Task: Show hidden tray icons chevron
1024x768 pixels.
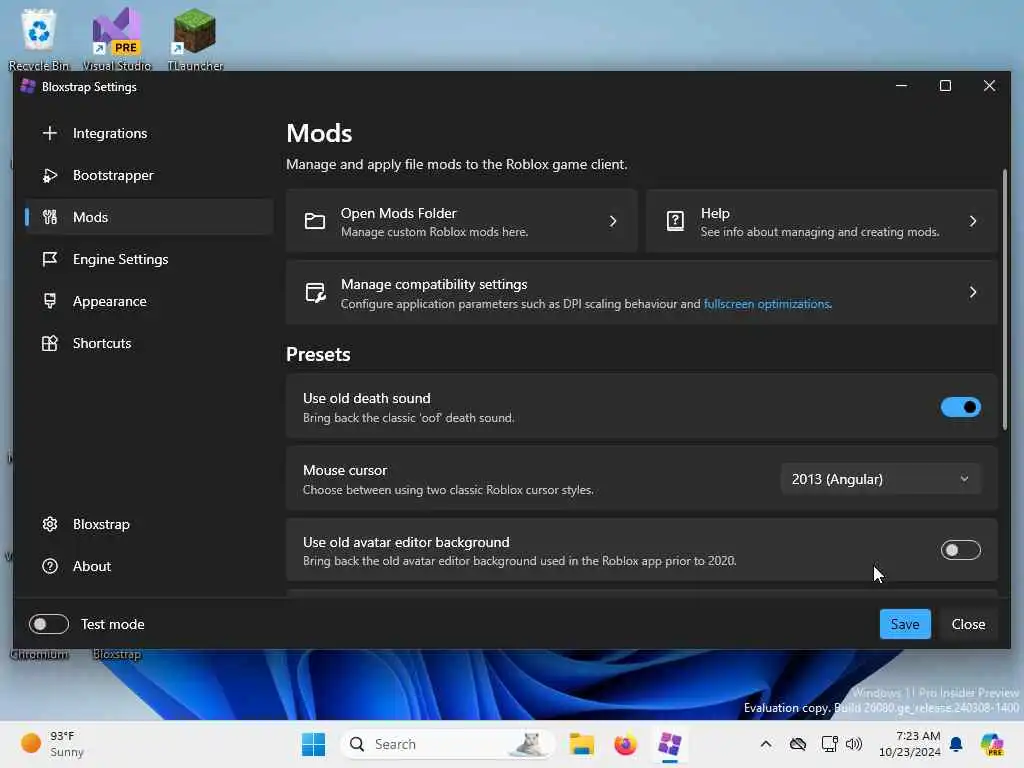Action: [x=766, y=744]
